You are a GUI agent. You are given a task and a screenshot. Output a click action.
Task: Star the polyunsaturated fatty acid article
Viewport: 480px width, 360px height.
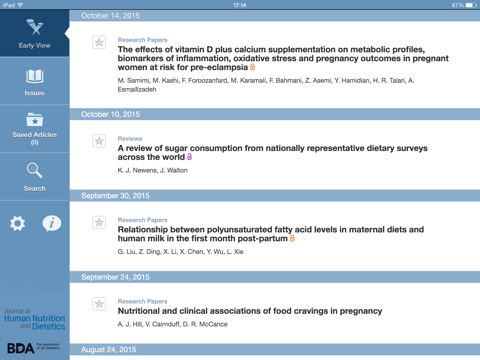99,222
